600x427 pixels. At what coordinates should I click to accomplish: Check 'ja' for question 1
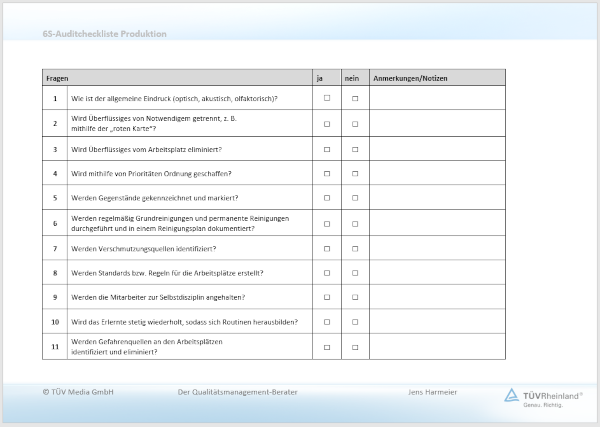tap(327, 99)
